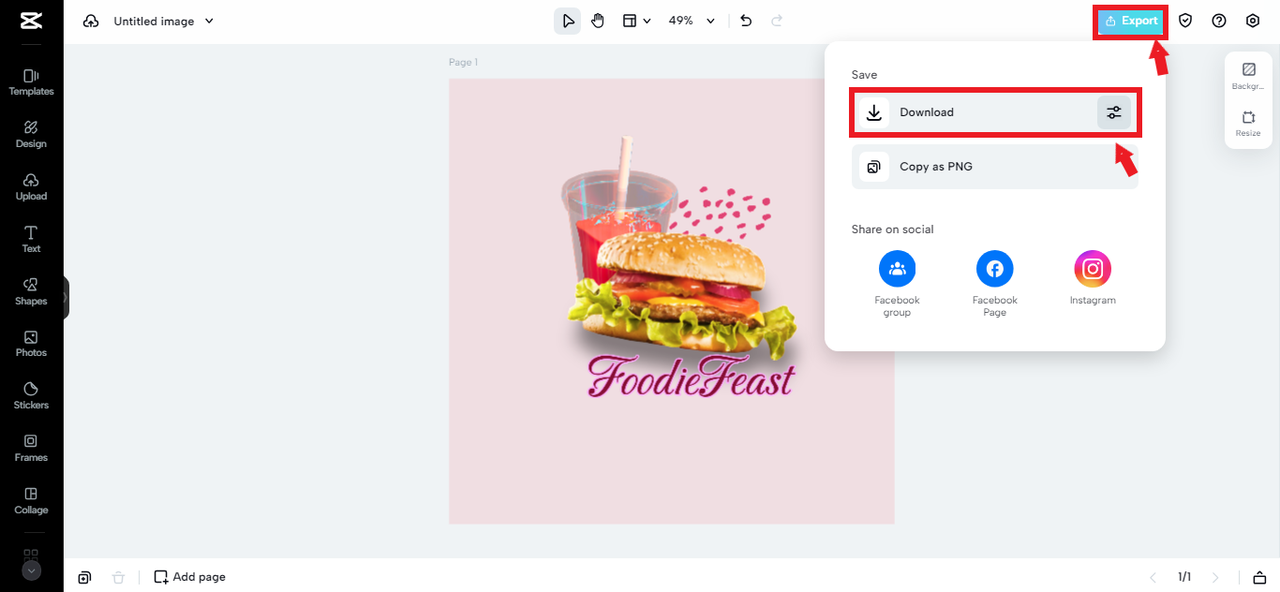Select the pointer selection tool
This screenshot has height=592, width=1280.
tap(568, 21)
